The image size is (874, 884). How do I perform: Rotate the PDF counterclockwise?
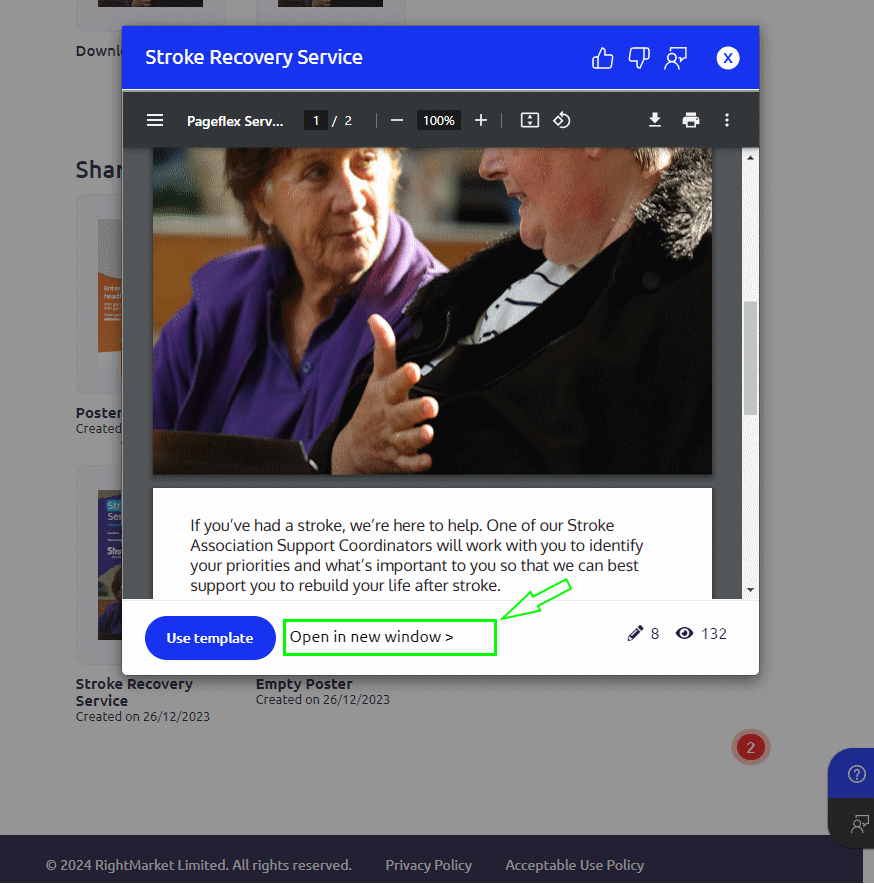[562, 120]
